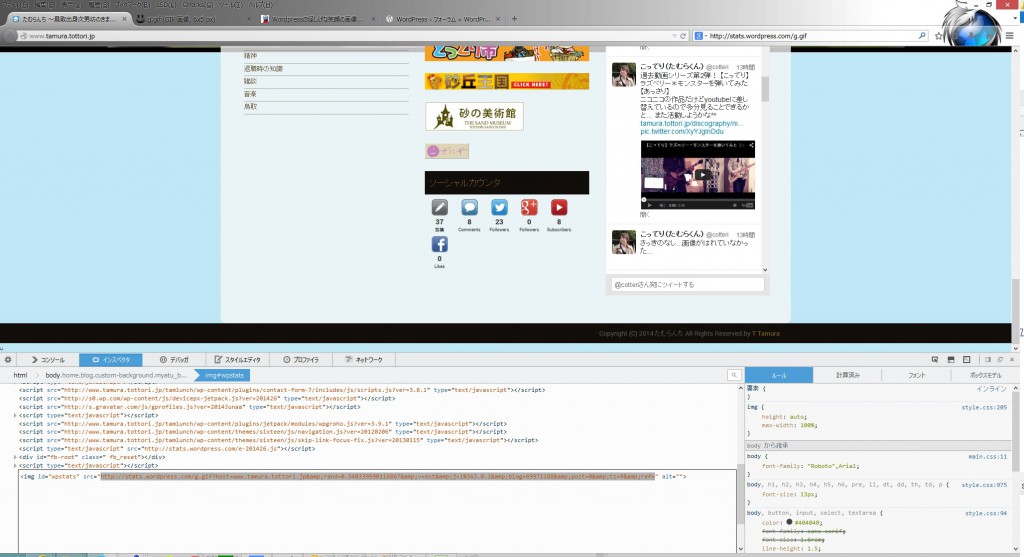Select the gprofiles.js script line
Viewport: 1024px width, 557px height.
[x=189, y=407]
